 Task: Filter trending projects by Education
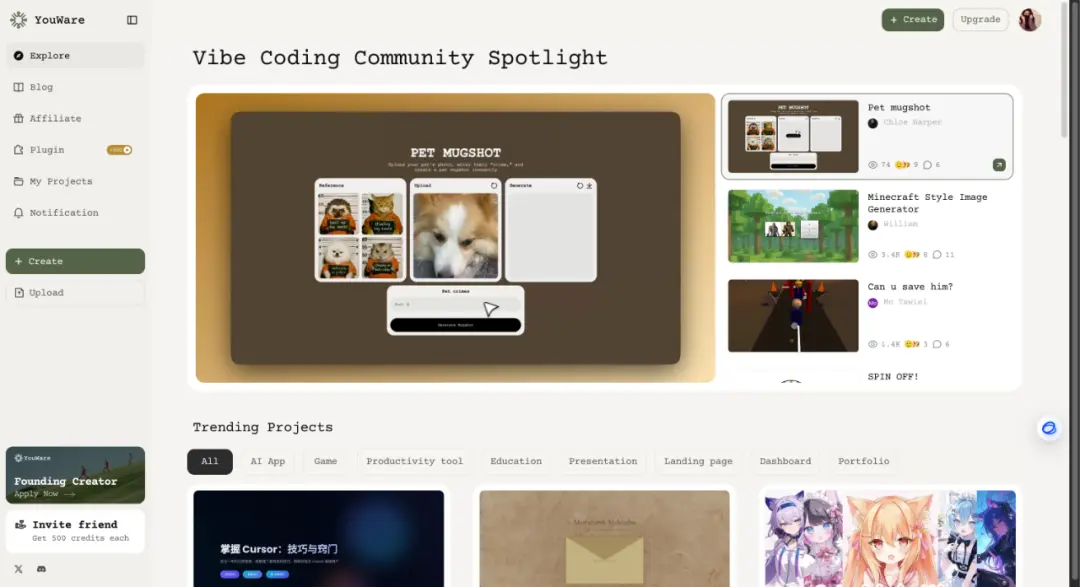click(516, 462)
